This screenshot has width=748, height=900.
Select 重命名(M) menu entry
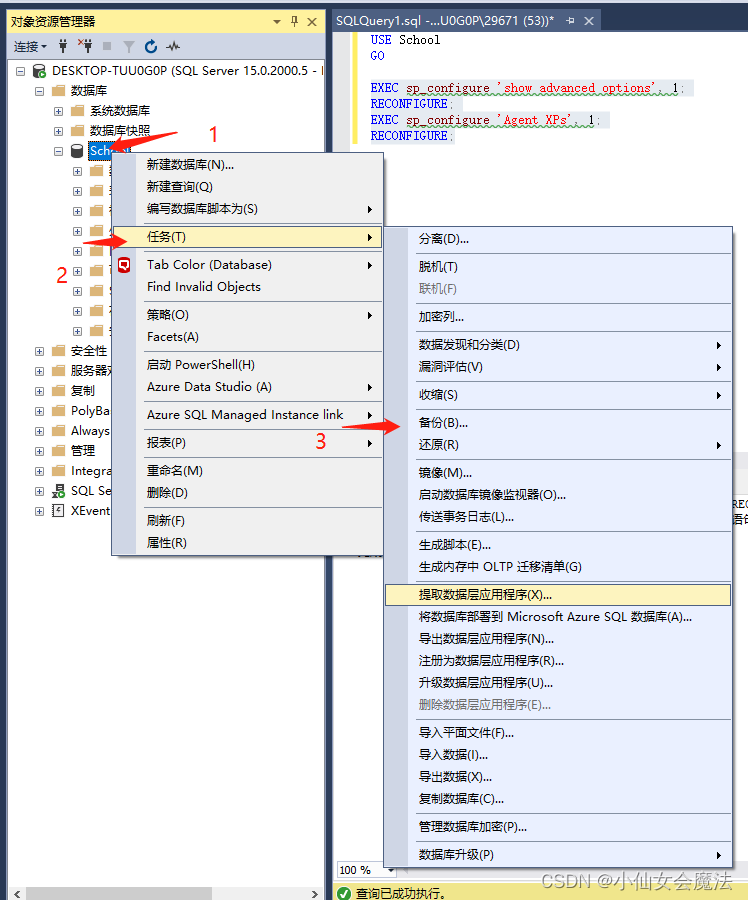[x=248, y=471]
